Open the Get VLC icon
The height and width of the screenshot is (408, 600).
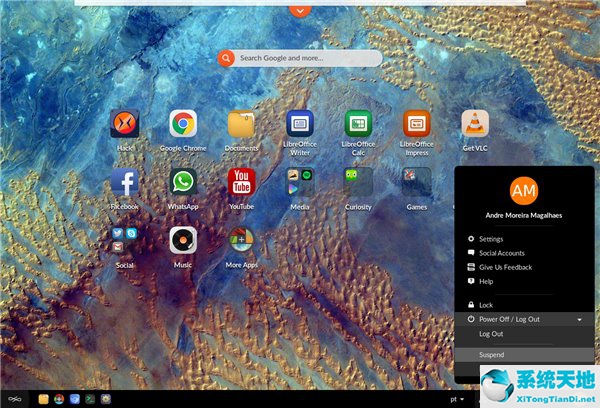[x=475, y=124]
